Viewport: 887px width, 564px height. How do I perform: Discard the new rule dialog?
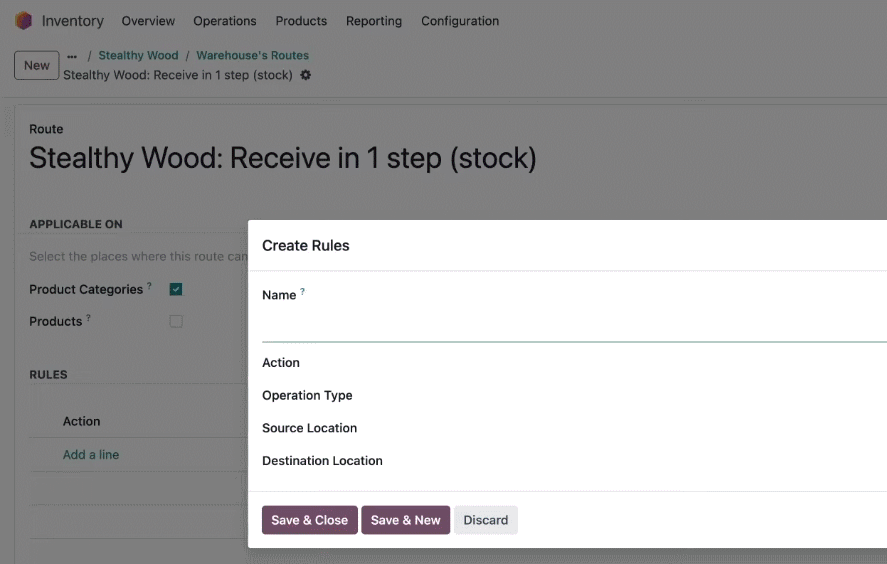[x=485, y=520]
